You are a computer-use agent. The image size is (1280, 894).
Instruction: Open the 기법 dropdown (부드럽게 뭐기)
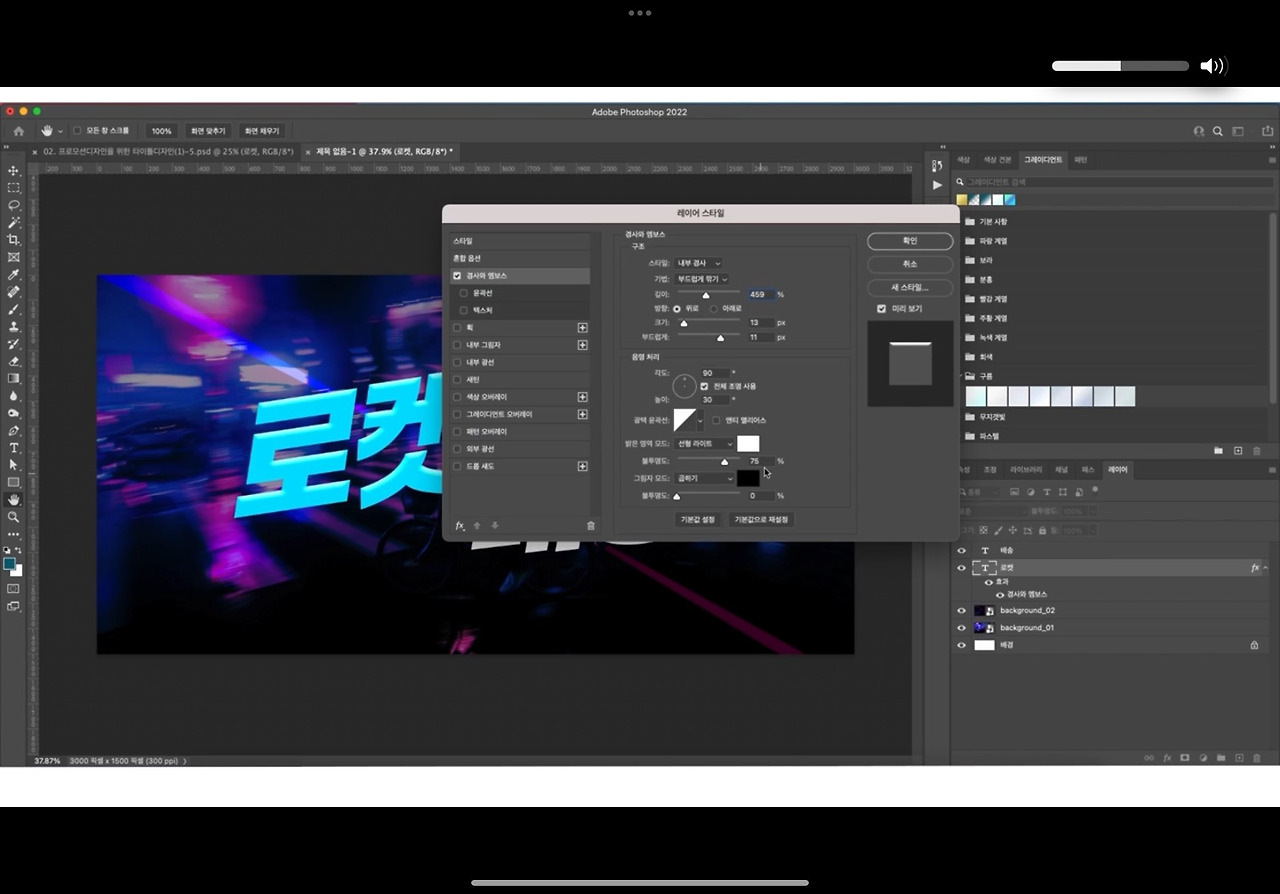703,279
